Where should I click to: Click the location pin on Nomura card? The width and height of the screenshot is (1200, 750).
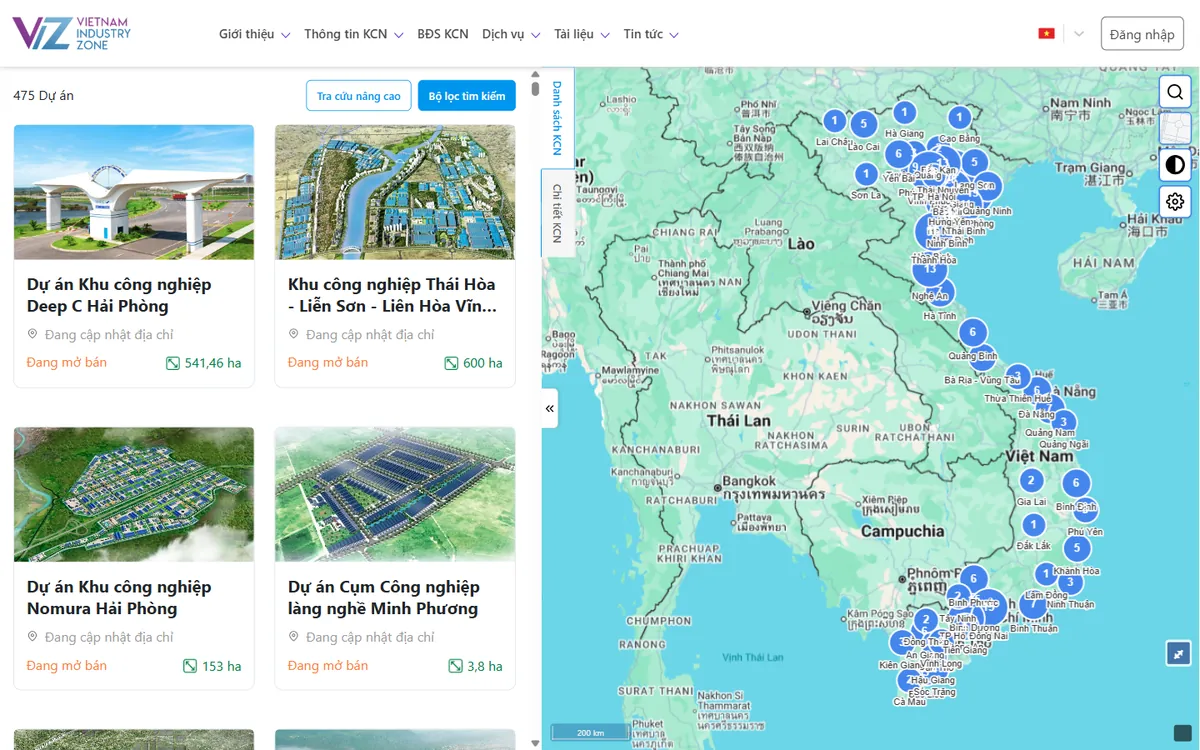(32, 637)
